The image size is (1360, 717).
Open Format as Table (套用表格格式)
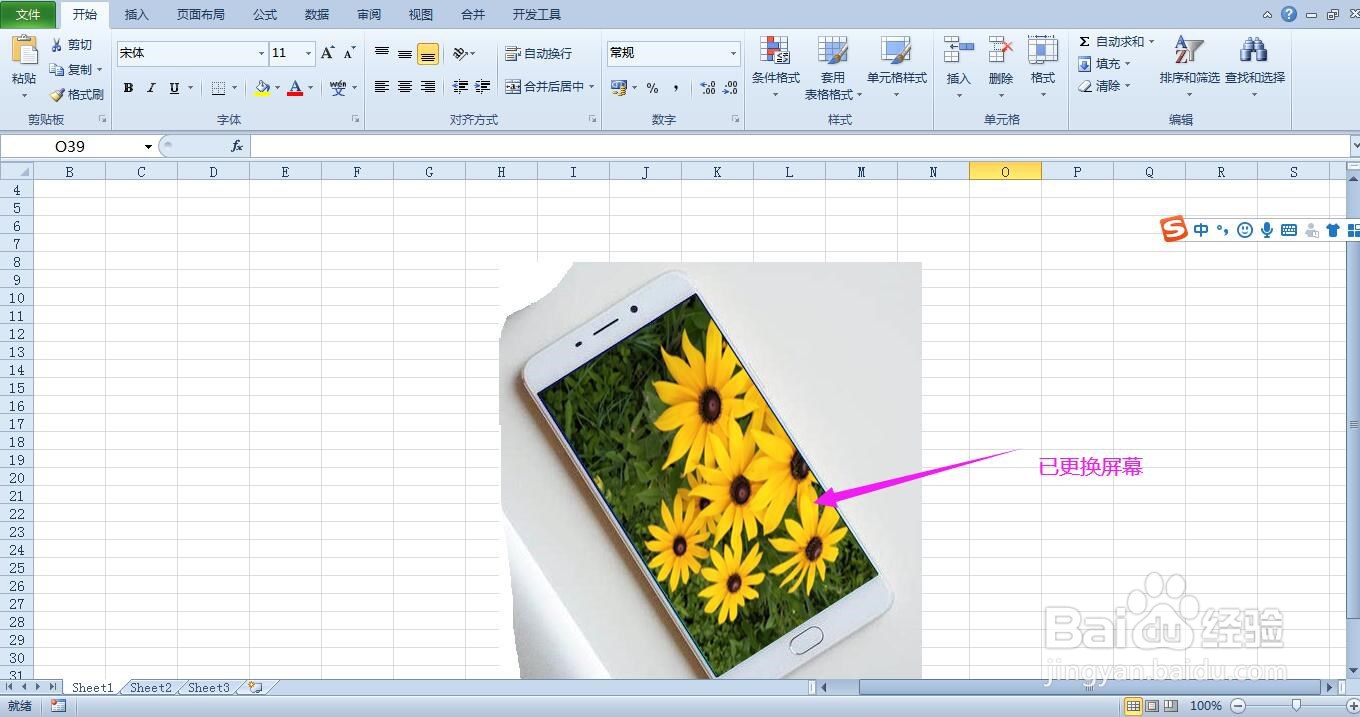pyautogui.click(x=833, y=68)
